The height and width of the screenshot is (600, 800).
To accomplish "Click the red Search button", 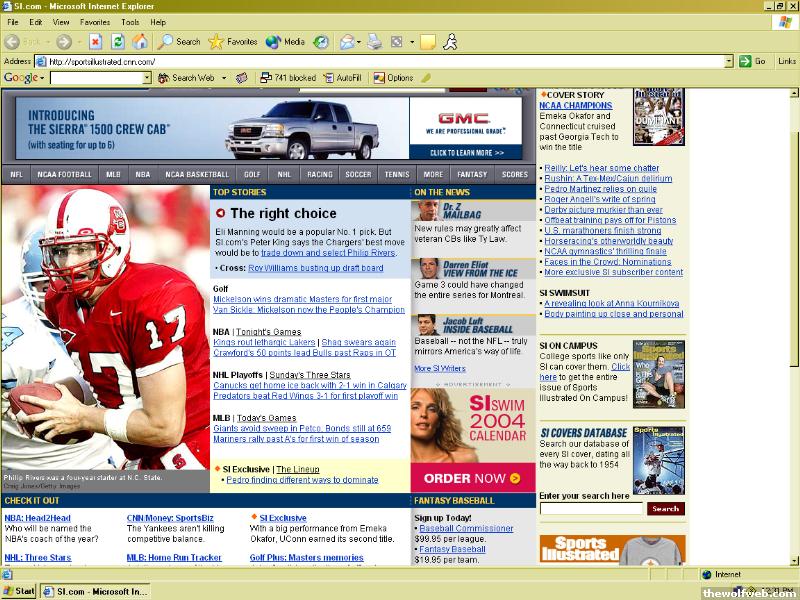I will (x=665, y=509).
